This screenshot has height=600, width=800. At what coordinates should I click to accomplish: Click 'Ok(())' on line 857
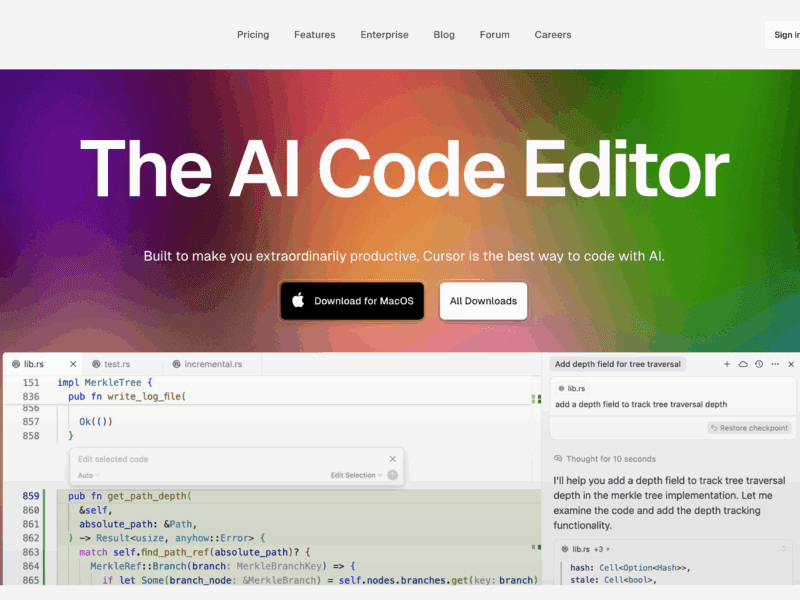pyautogui.click(x=95, y=421)
